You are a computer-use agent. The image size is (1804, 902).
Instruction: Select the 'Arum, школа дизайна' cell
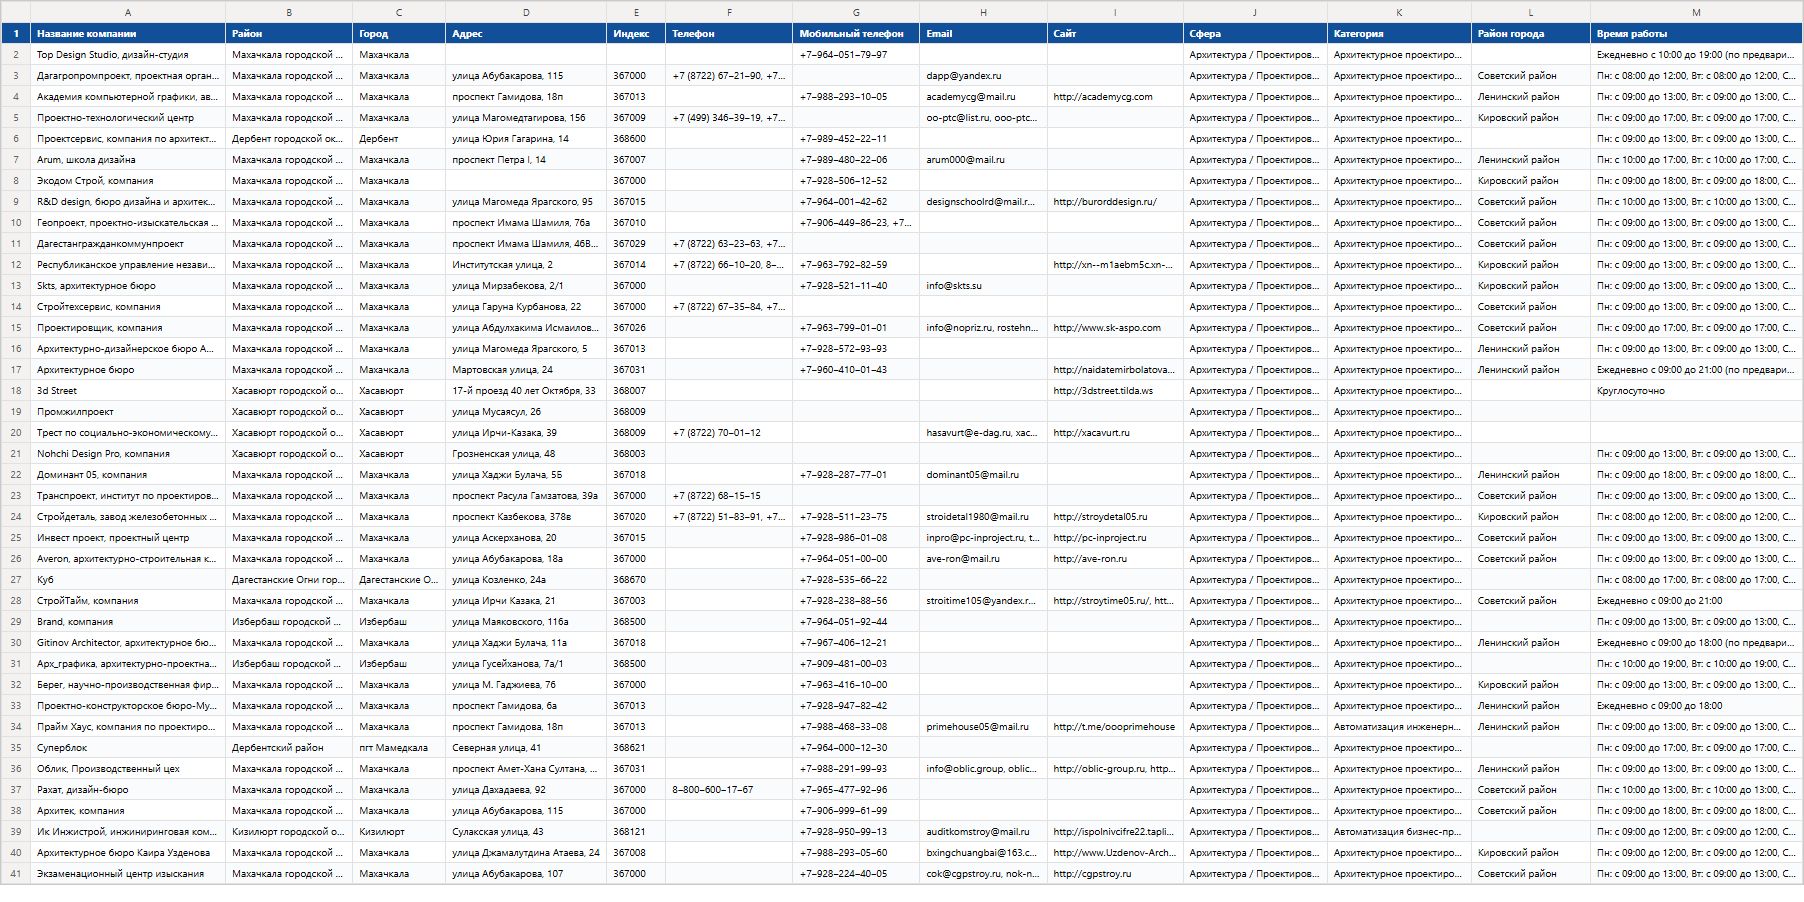128,160
